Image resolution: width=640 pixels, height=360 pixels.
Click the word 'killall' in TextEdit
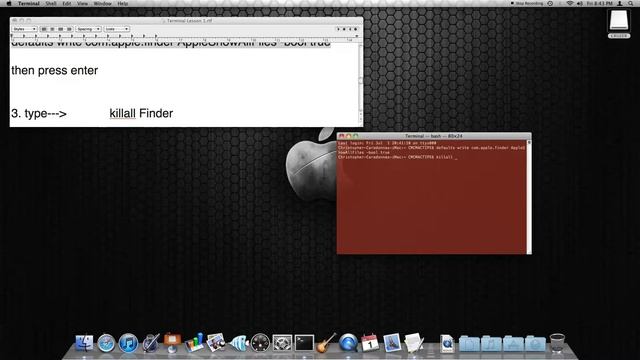(x=122, y=113)
